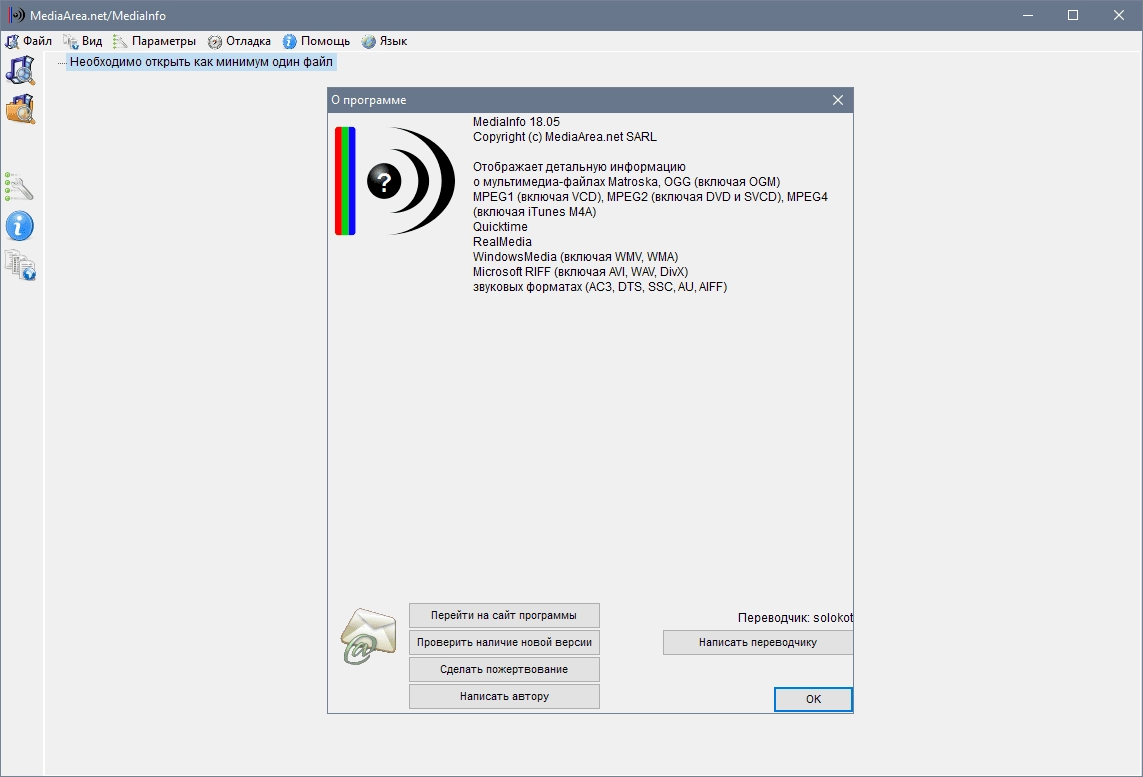Image resolution: width=1143 pixels, height=777 pixels.
Task: Click the Написать переводчику button
Action: pos(757,642)
